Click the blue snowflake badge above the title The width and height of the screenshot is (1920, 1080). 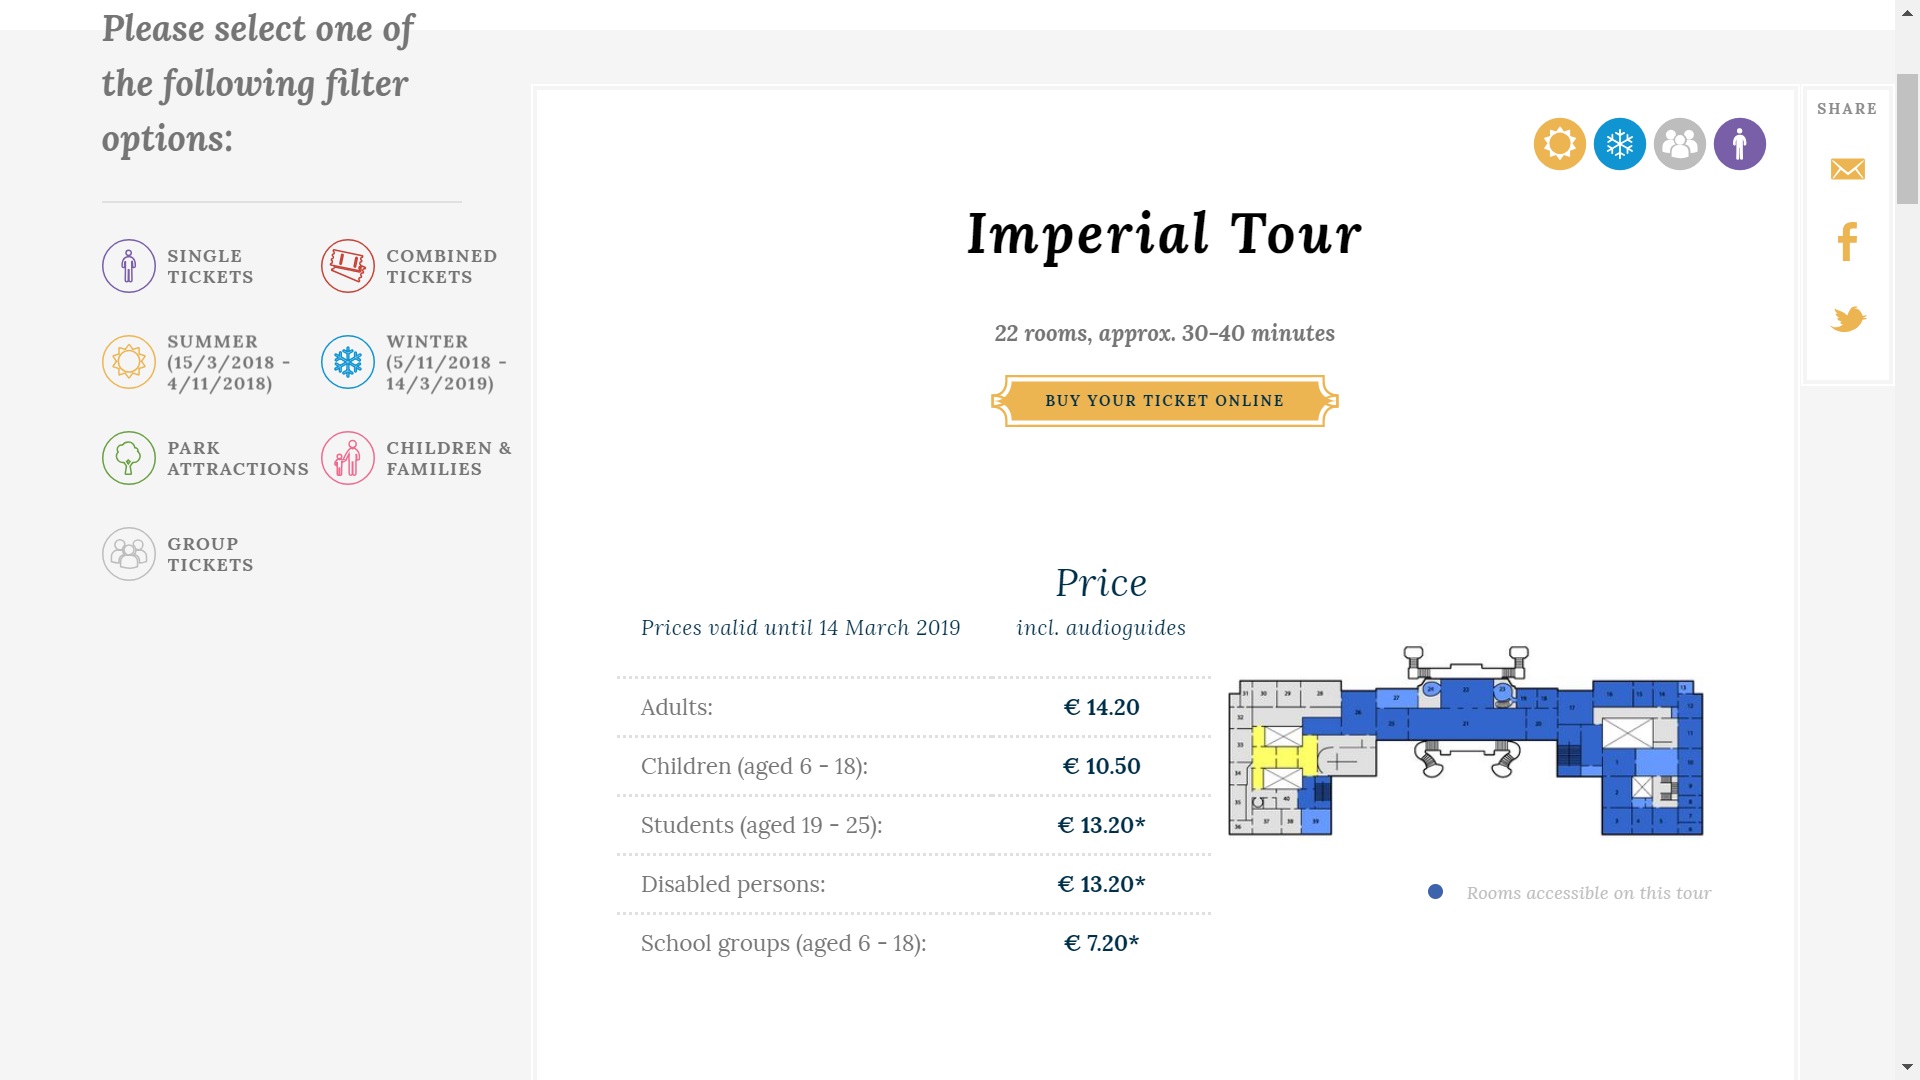click(1619, 144)
